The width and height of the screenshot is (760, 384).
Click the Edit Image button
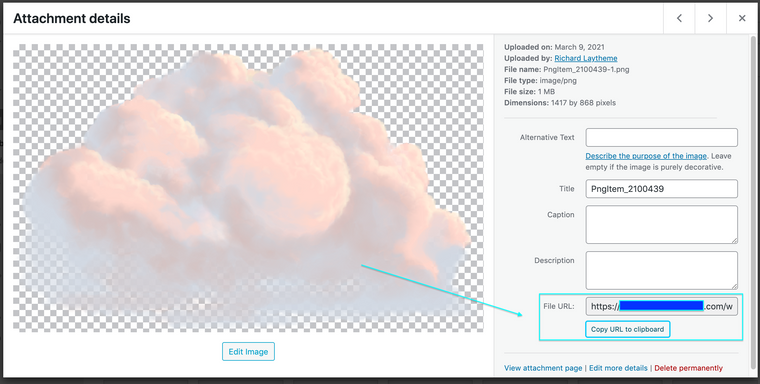tap(248, 352)
